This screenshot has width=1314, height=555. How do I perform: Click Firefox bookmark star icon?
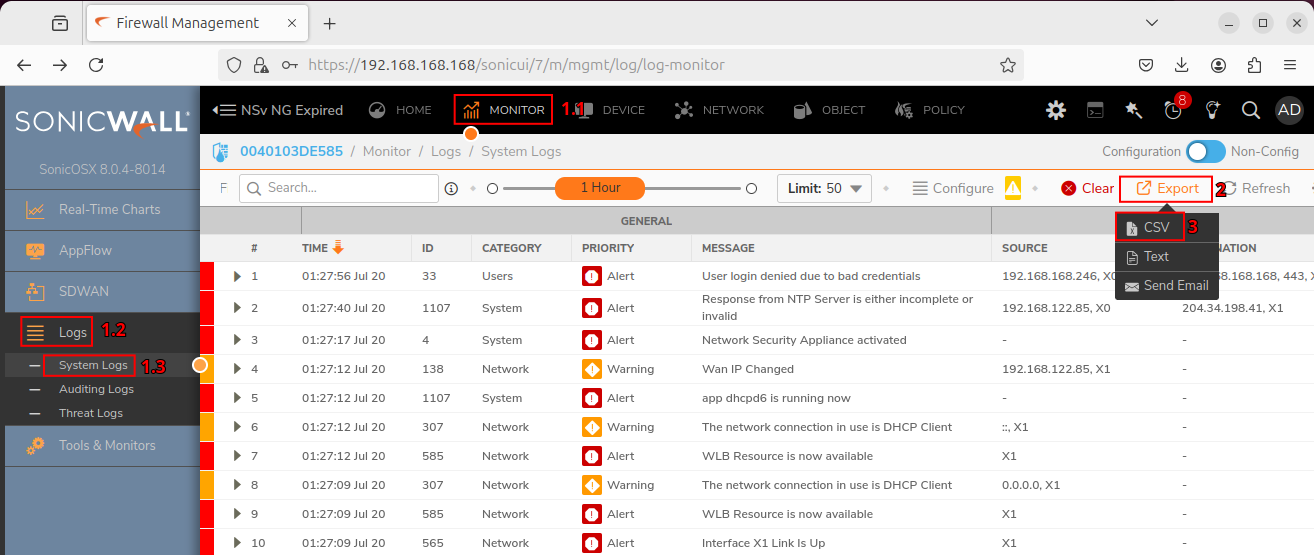[1008, 65]
